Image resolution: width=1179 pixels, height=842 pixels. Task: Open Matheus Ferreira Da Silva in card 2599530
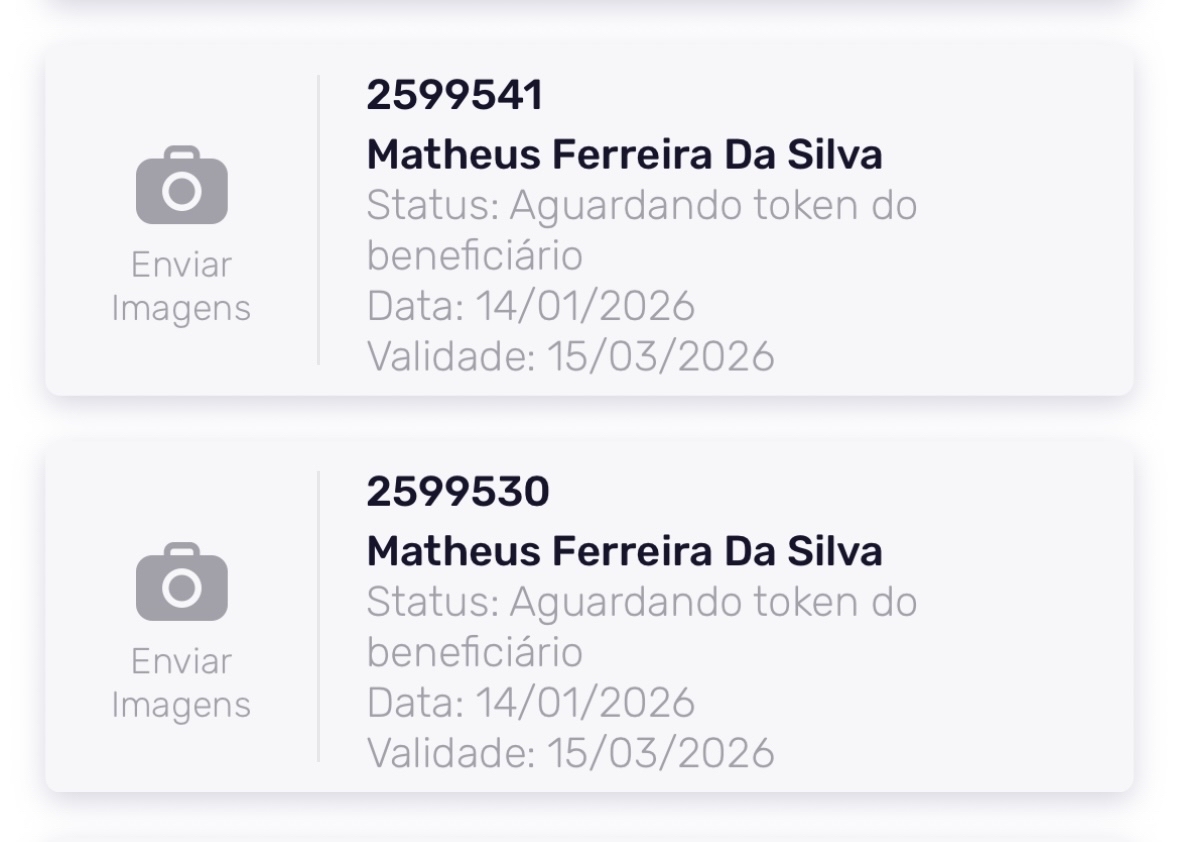pos(624,551)
